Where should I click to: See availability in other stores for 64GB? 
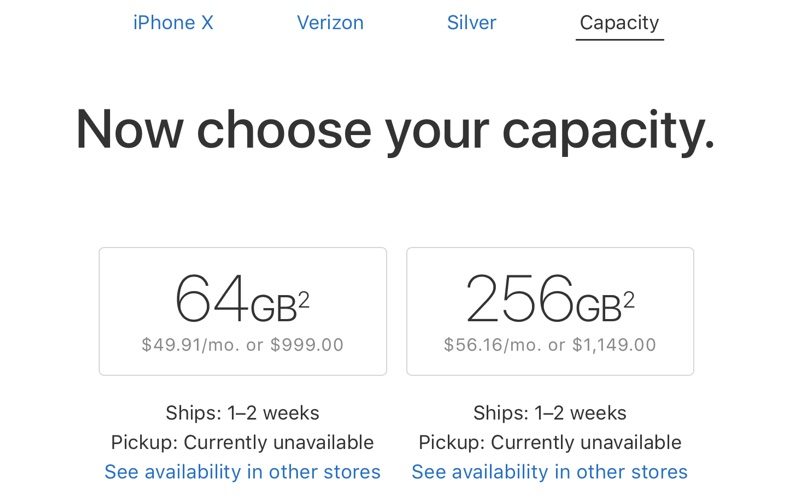coord(242,471)
